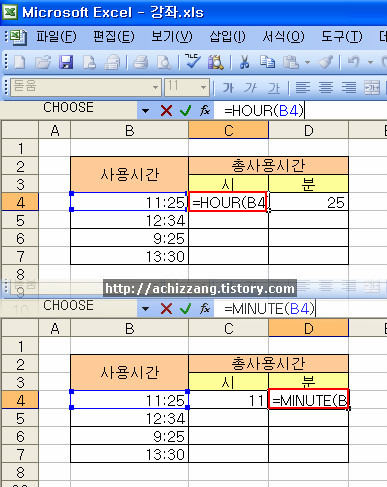Click the New workbook icon

[19, 62]
